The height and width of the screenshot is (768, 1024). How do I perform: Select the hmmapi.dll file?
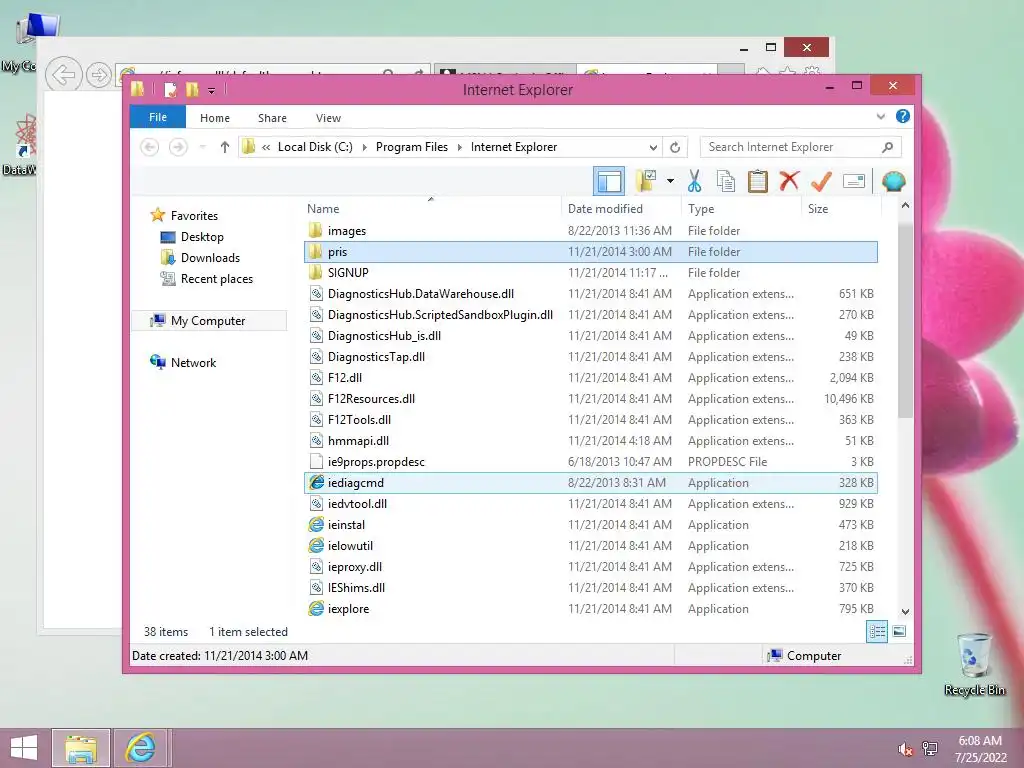tap(590, 441)
